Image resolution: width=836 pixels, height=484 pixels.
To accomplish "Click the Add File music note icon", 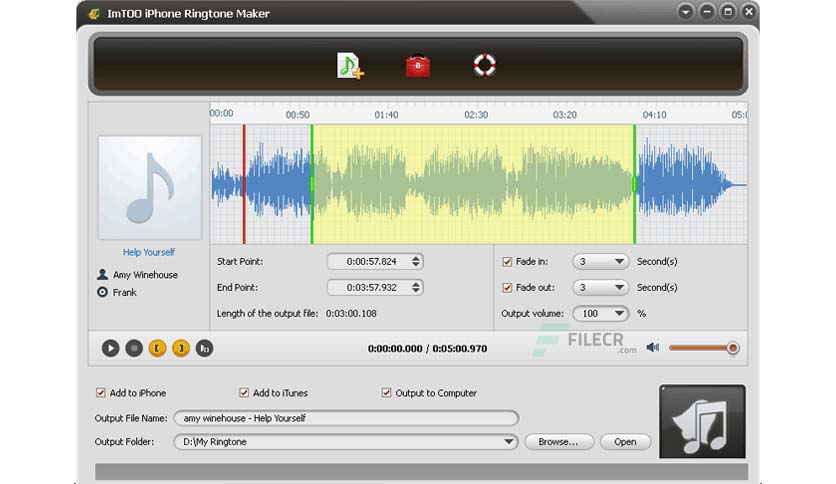I will 350,66.
